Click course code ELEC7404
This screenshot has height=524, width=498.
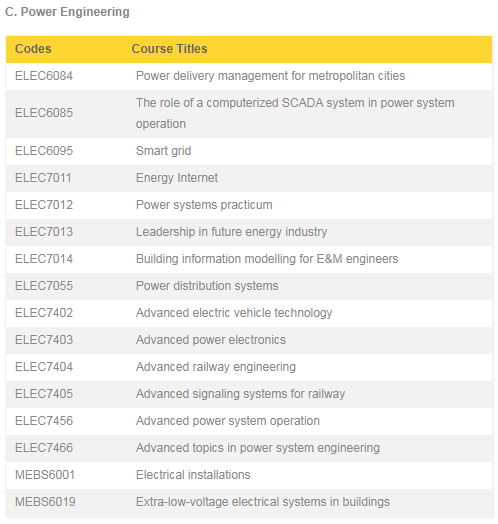44,367
